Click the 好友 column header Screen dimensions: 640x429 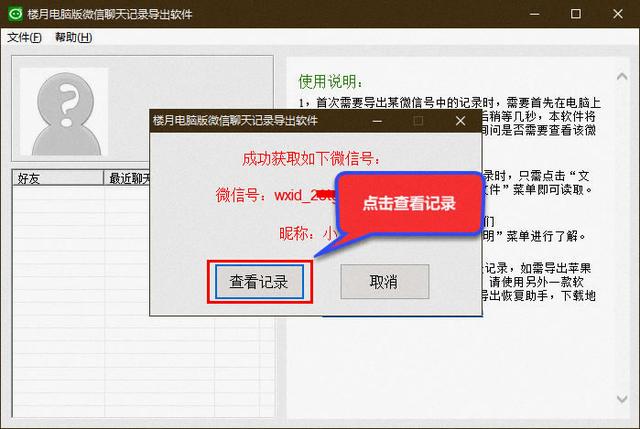[58, 178]
